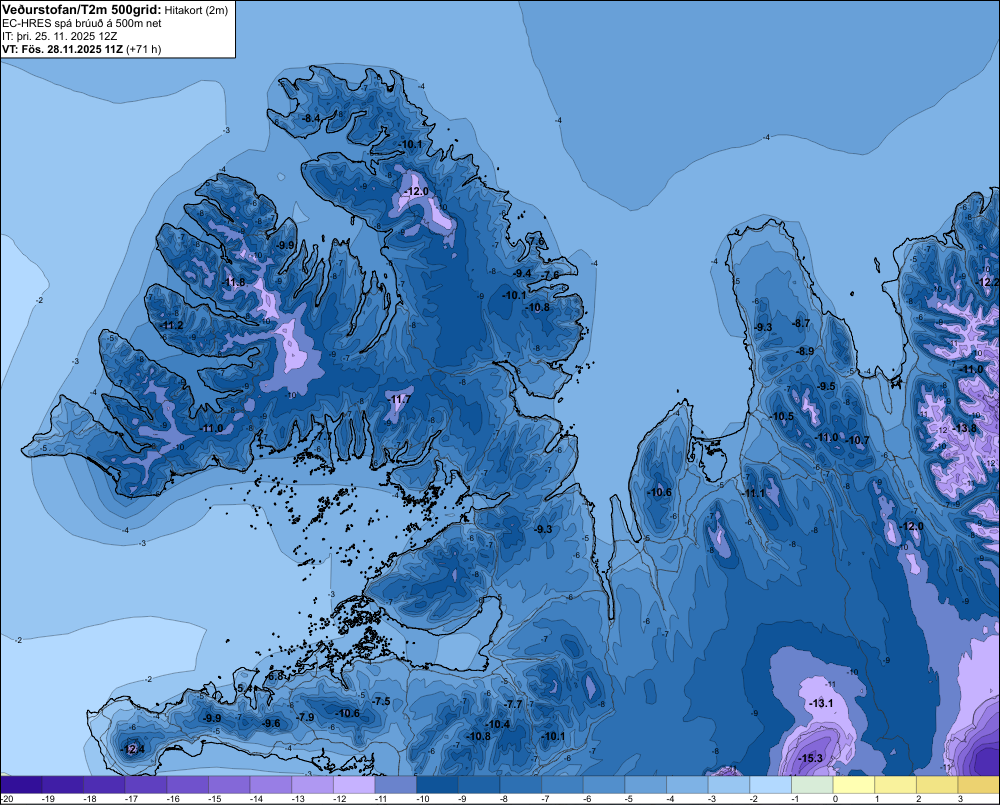Select the 'EC-HRES spá brúuð á 500m net' line
Screen dimensions: 1000x805
pyautogui.click(x=82, y=23)
